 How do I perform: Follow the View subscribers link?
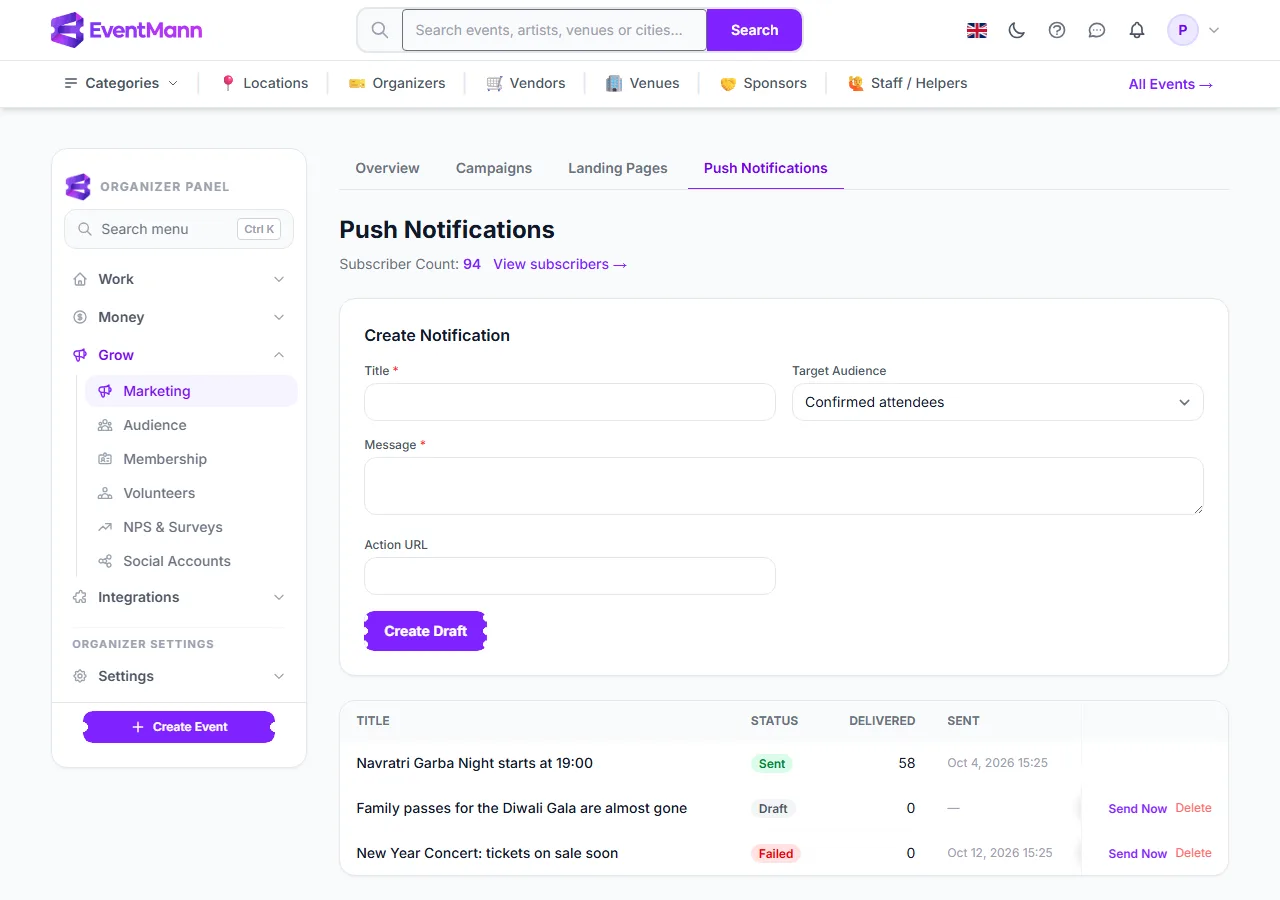point(560,264)
